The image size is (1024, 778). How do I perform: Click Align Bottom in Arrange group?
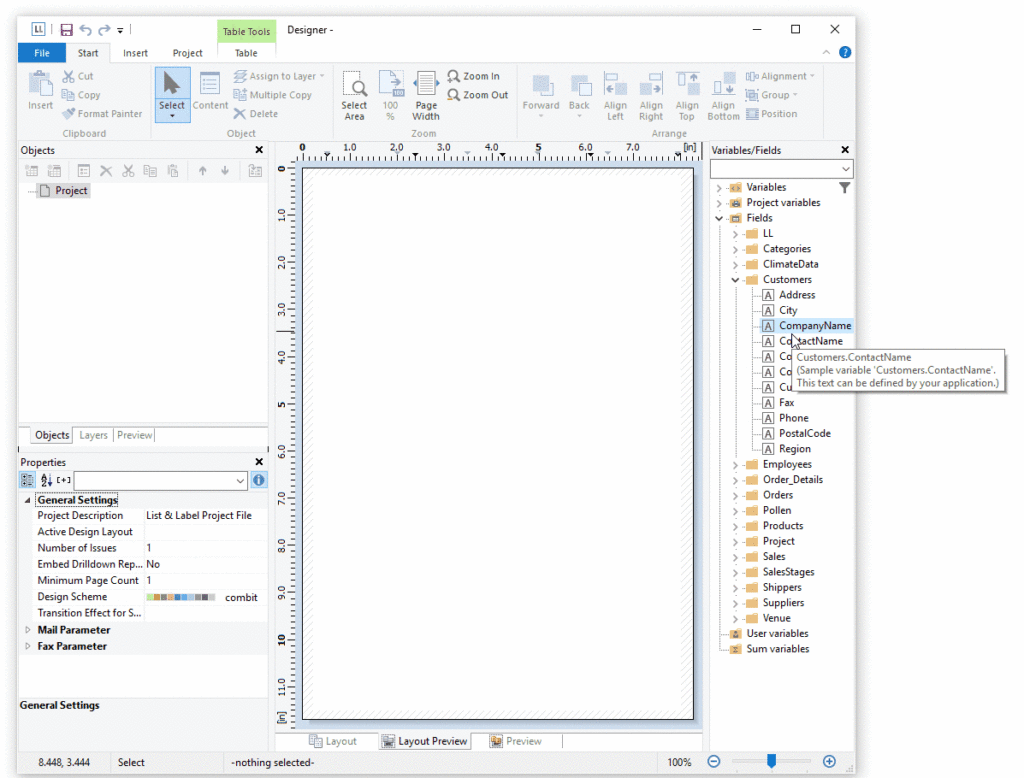tap(724, 96)
